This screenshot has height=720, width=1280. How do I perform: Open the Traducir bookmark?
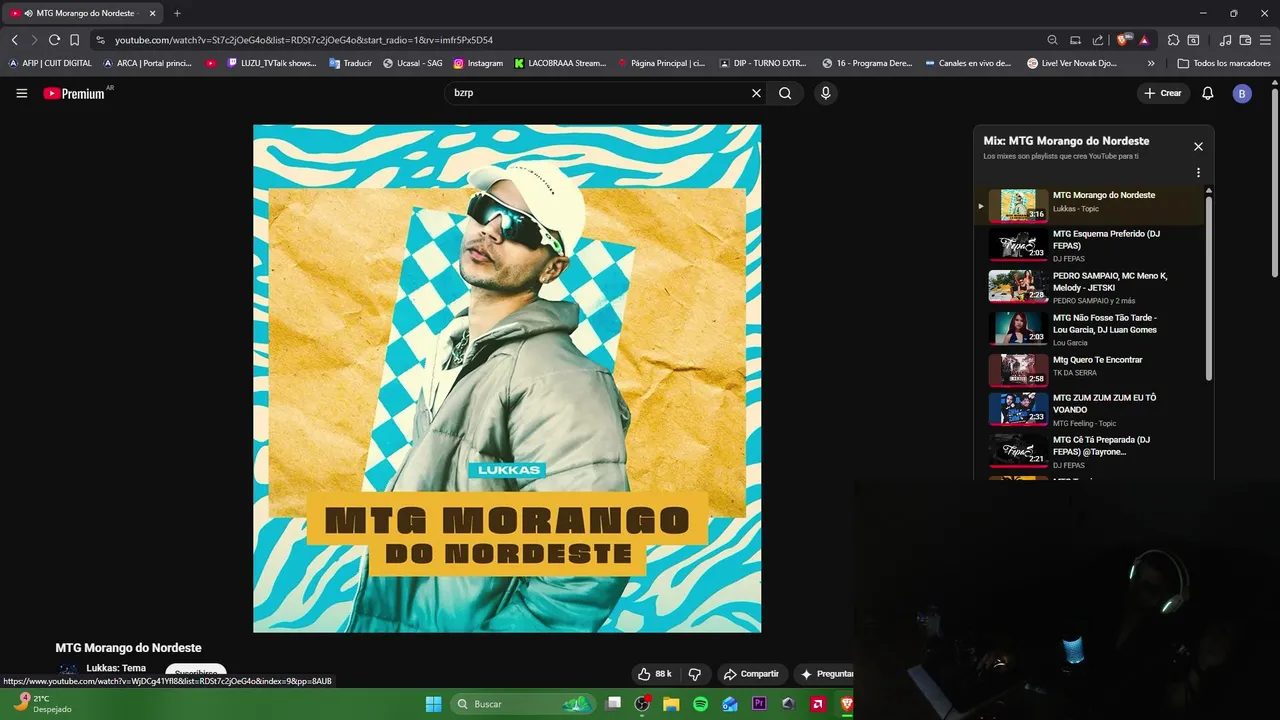click(x=350, y=63)
